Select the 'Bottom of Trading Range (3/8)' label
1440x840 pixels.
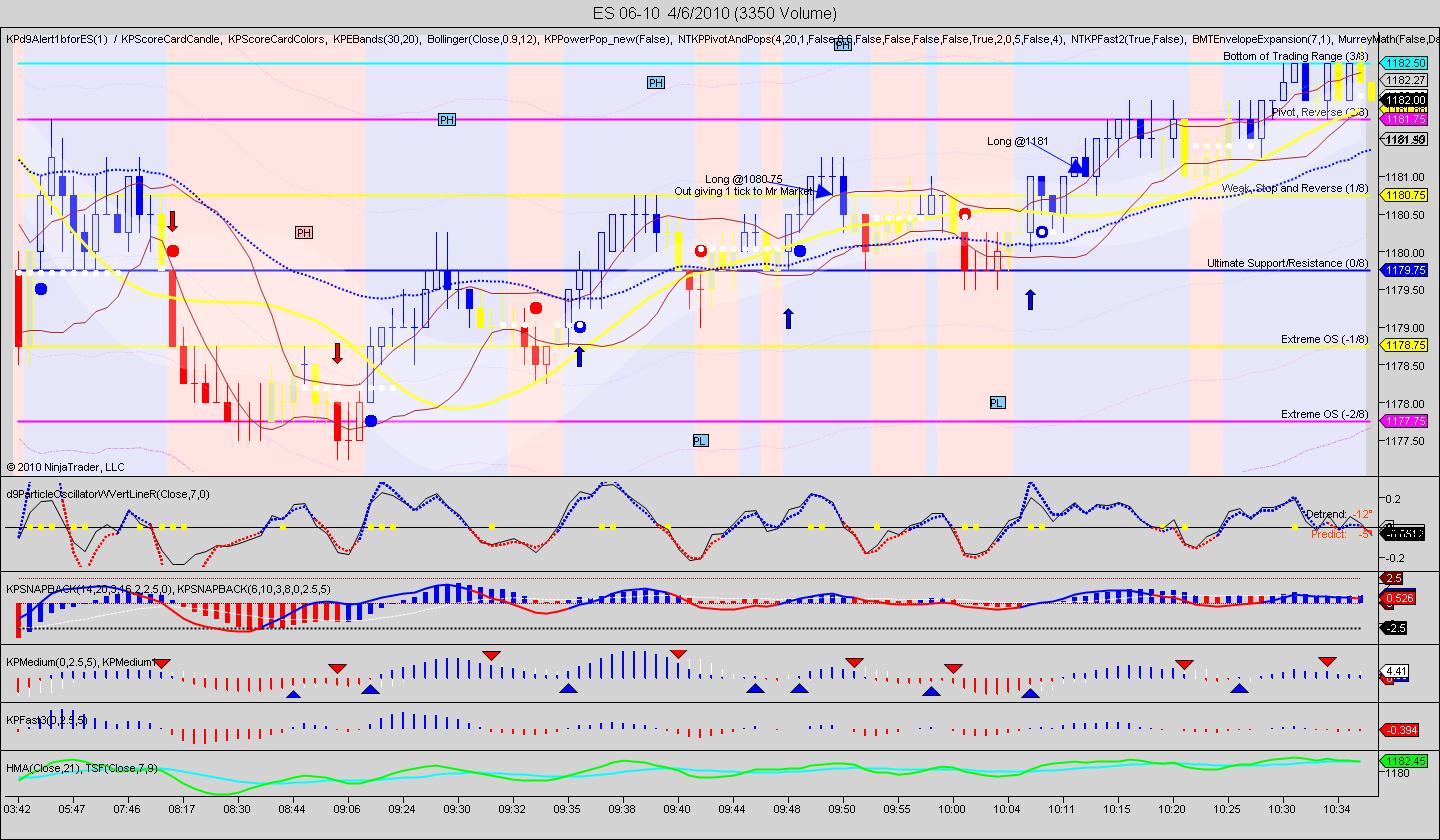(x=1295, y=56)
